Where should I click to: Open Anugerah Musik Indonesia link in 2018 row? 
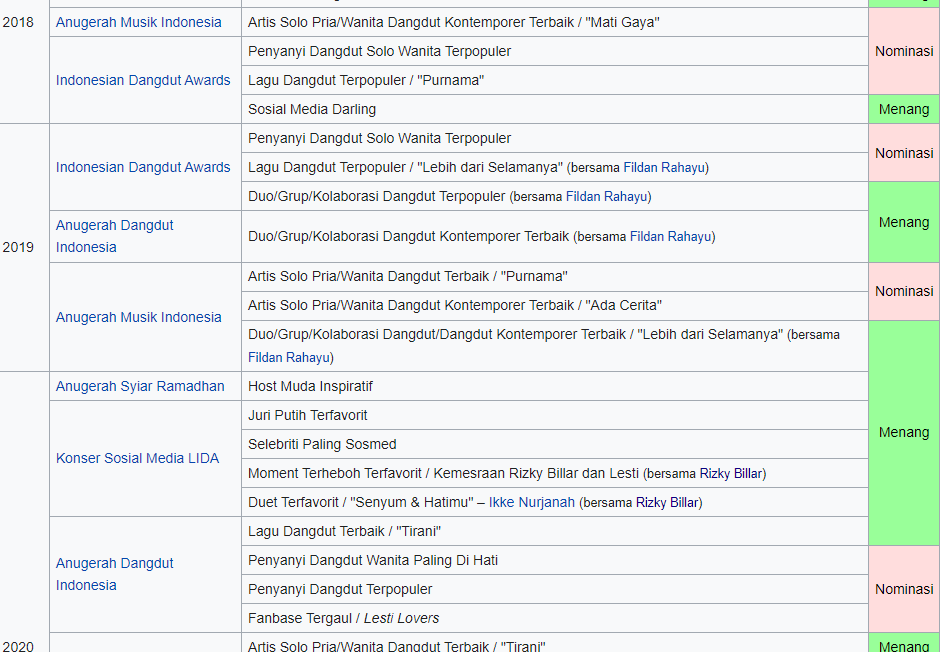(138, 22)
